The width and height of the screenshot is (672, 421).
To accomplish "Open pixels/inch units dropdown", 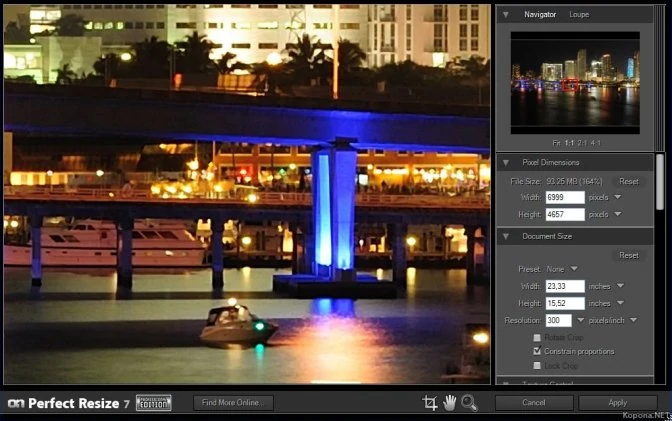I will coord(633,320).
